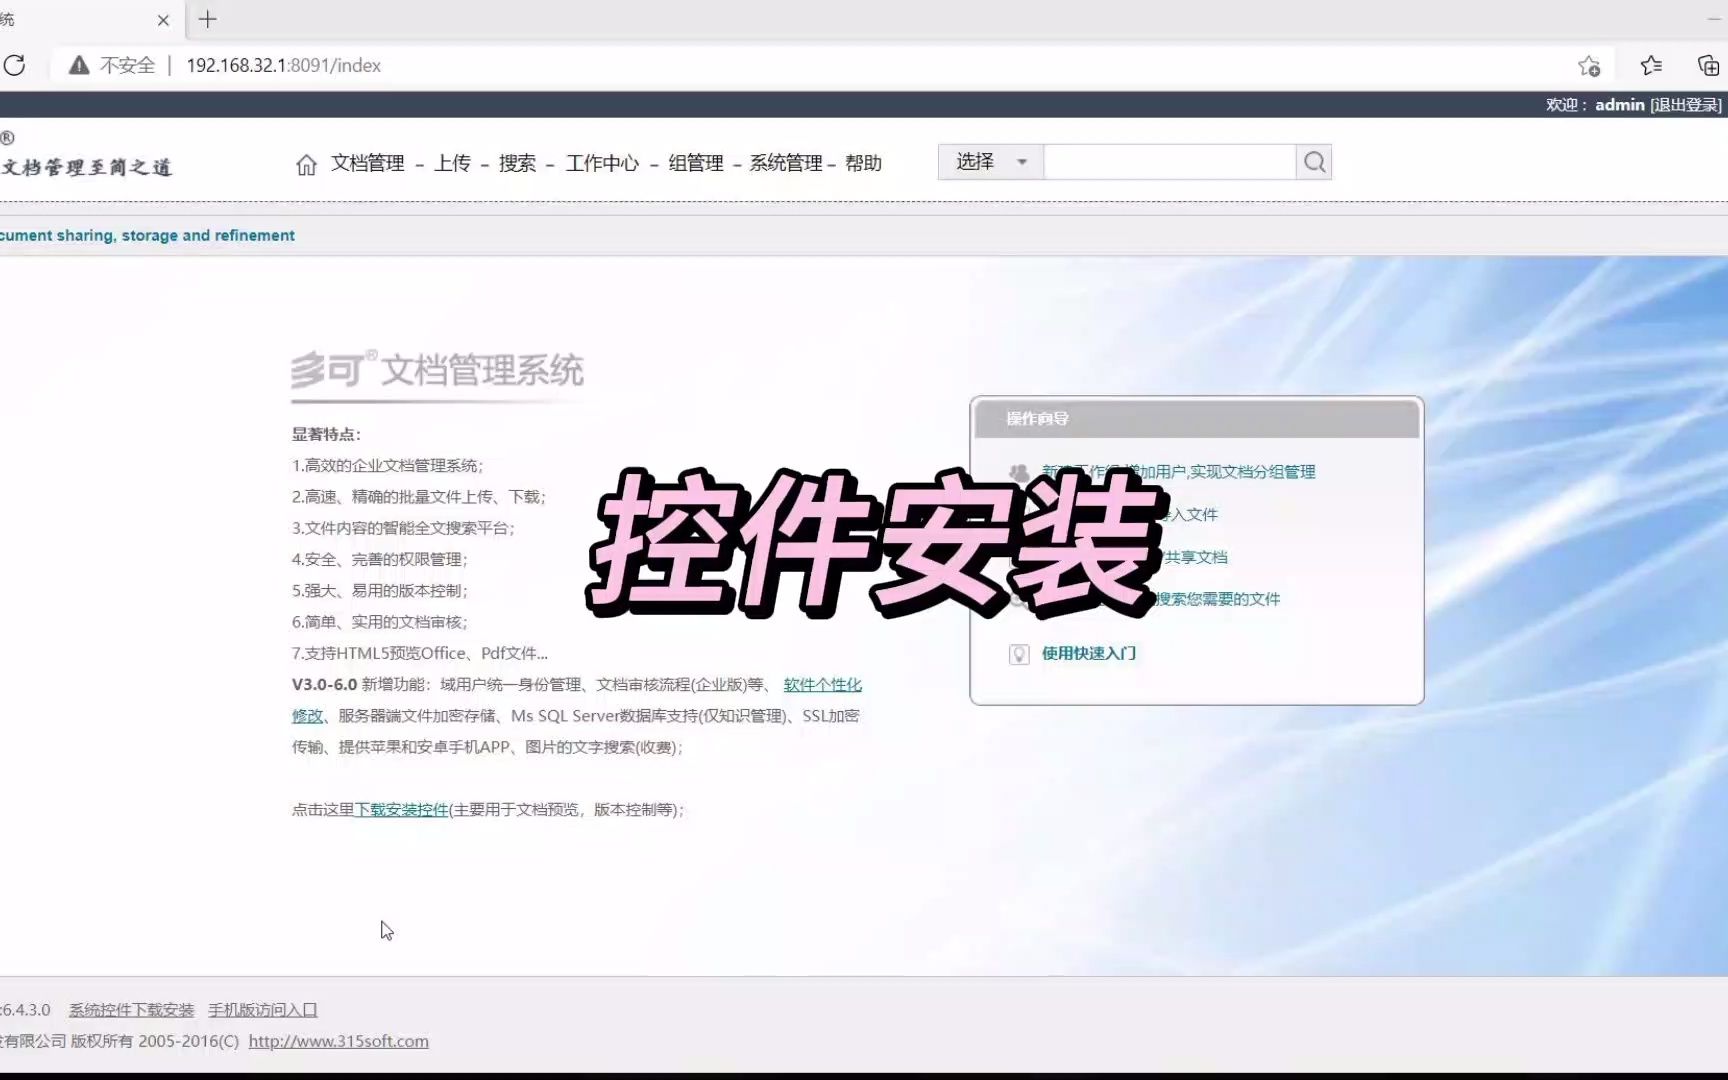This screenshot has width=1728, height=1080.
Task: Focus the site search text field
Action: click(x=1169, y=162)
